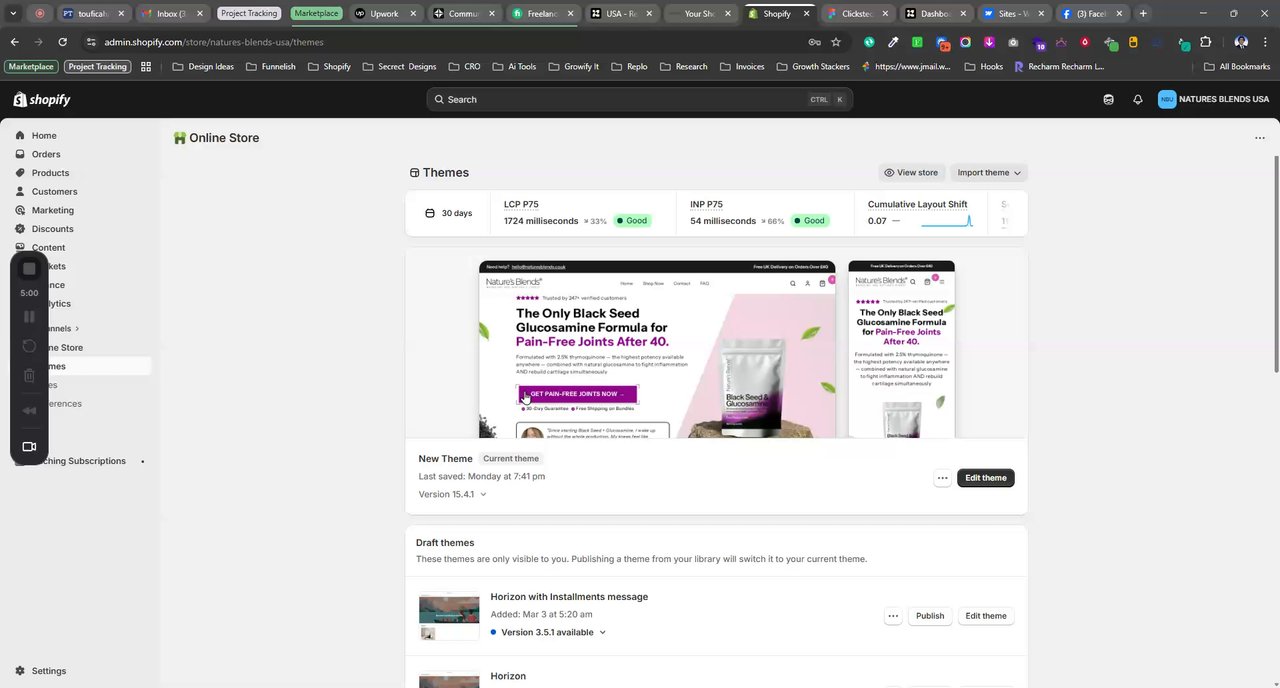
Task: Open the Design Ideas bookmark folder
Action: coord(203,66)
